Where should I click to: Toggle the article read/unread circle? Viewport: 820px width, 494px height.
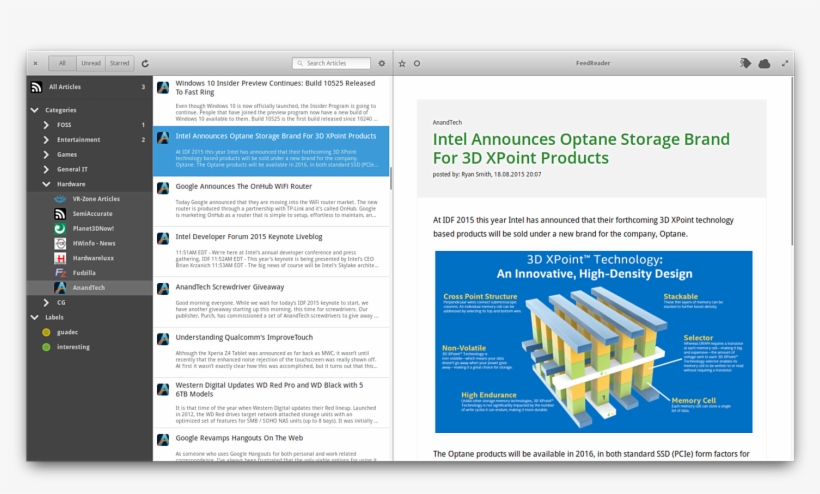(417, 63)
